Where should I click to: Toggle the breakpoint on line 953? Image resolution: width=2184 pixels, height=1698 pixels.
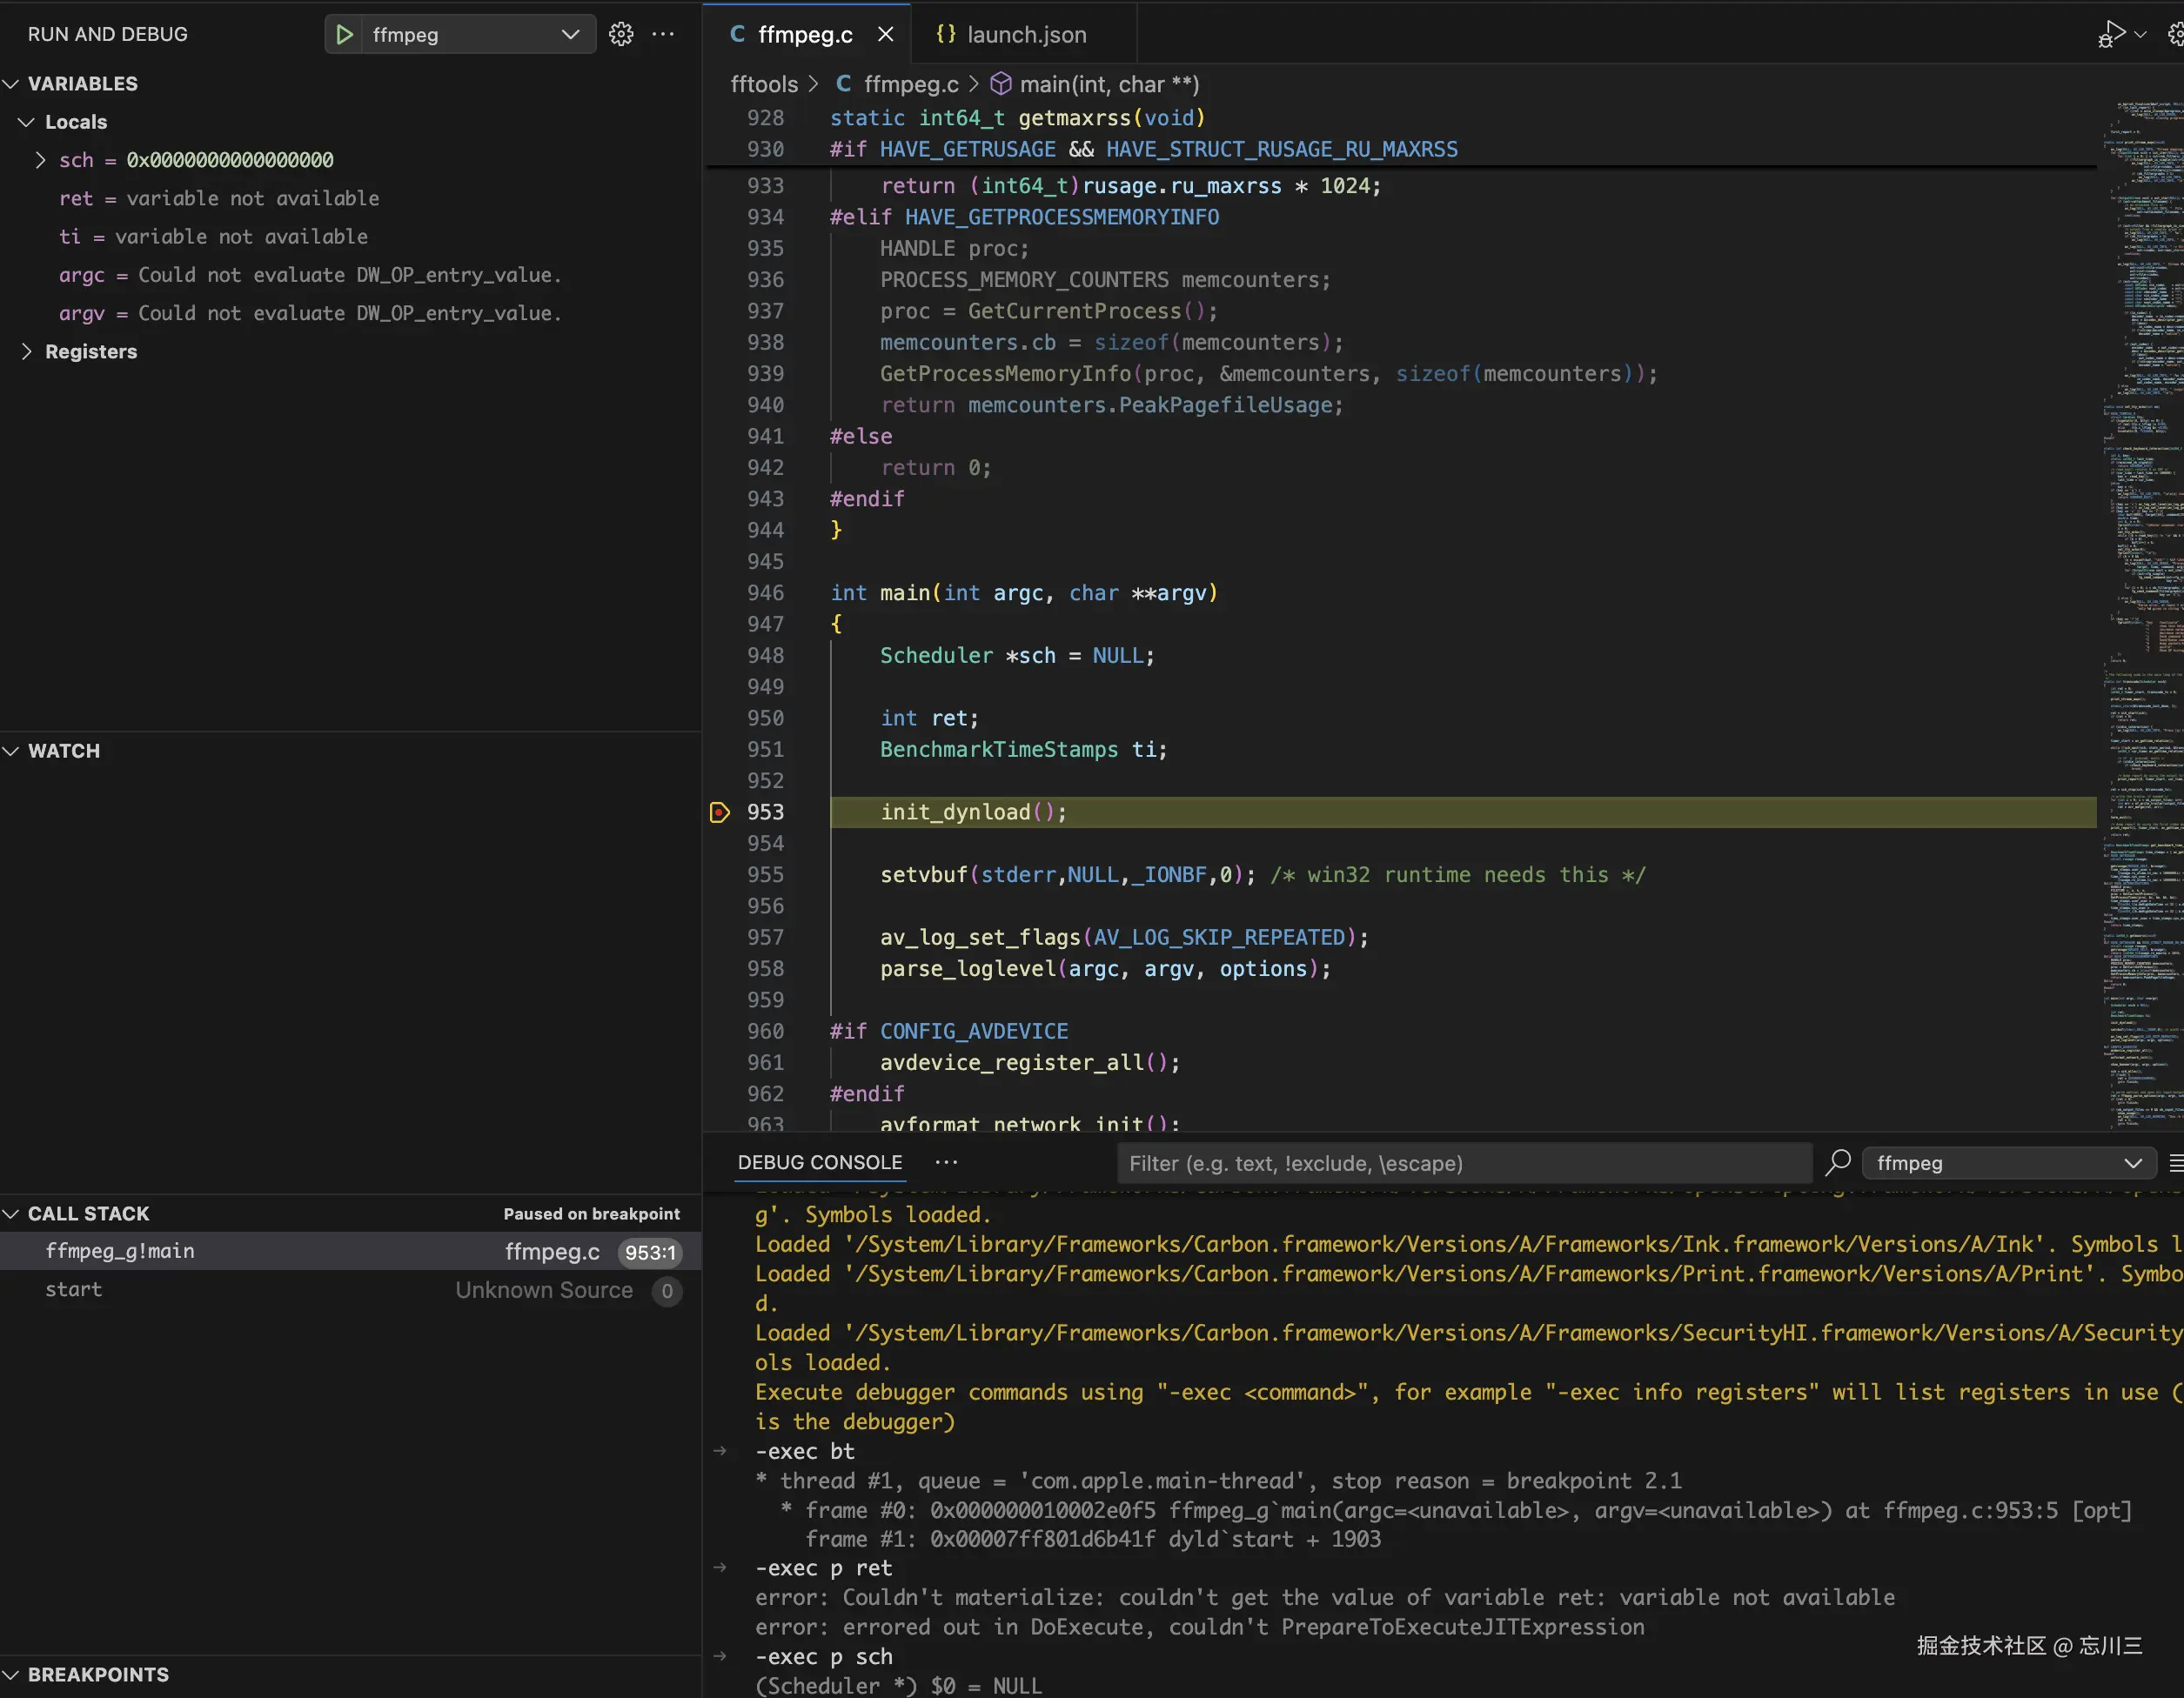[719, 812]
